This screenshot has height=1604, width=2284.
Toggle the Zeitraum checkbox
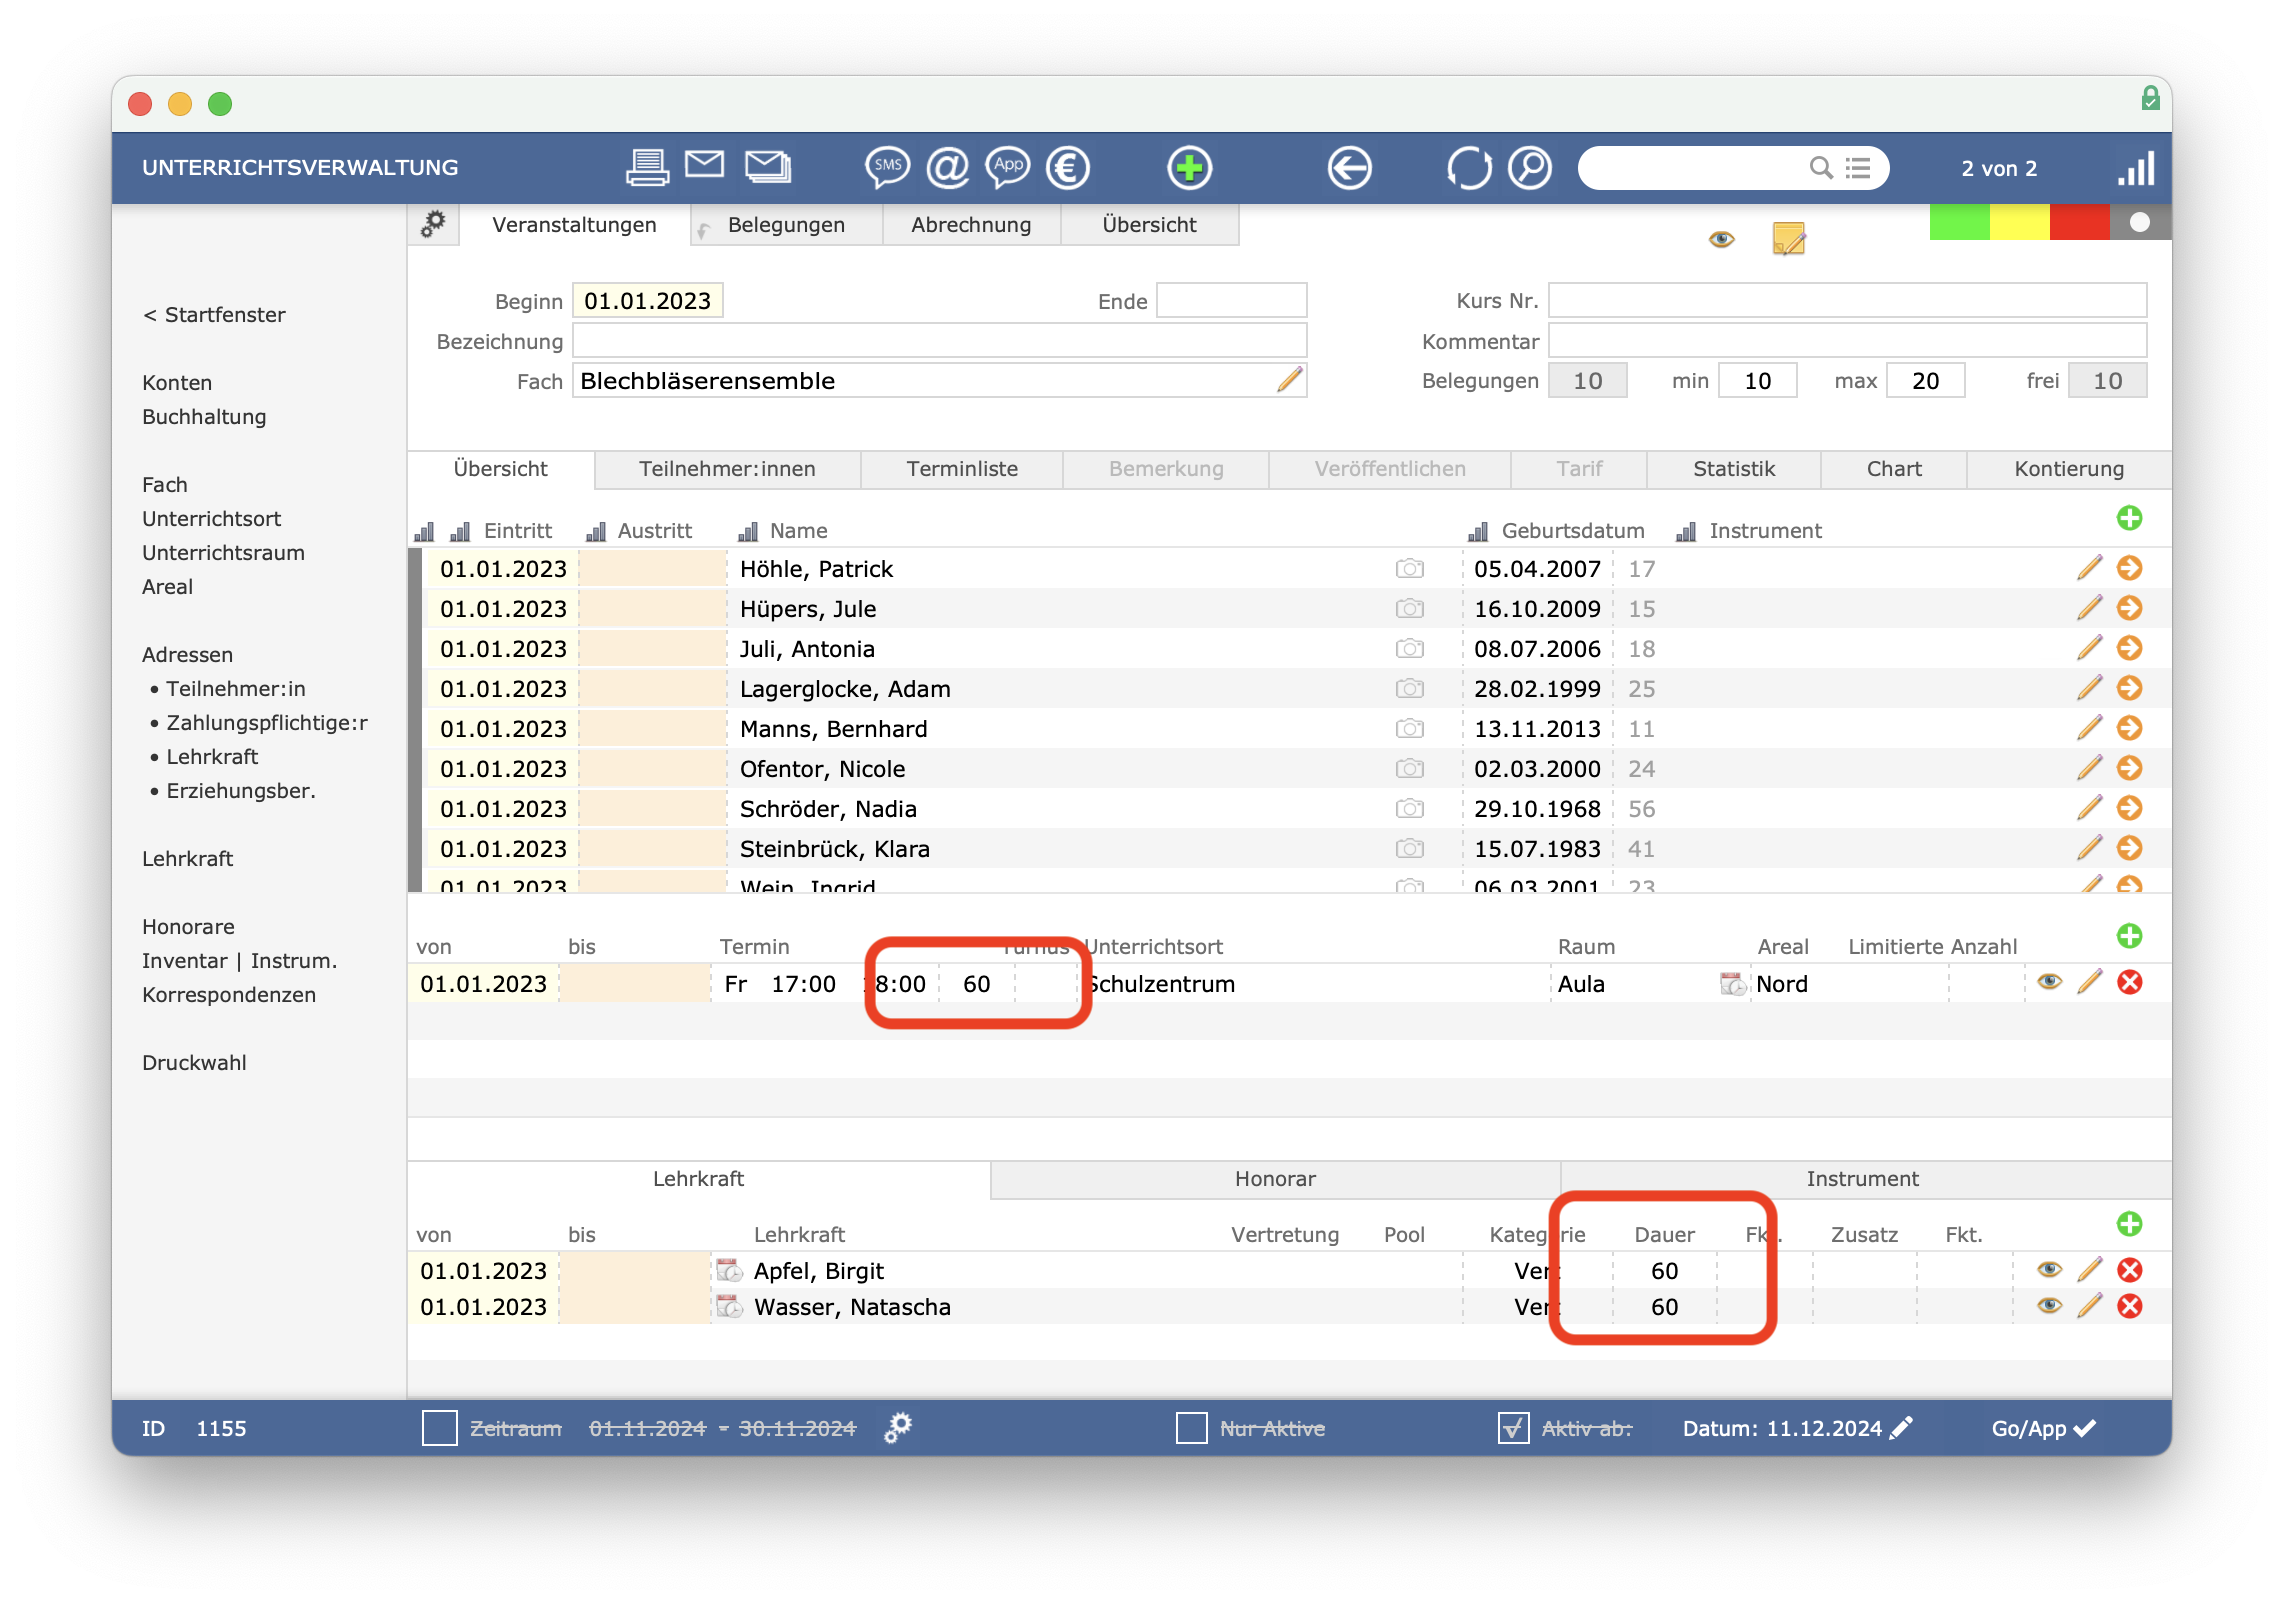[439, 1428]
